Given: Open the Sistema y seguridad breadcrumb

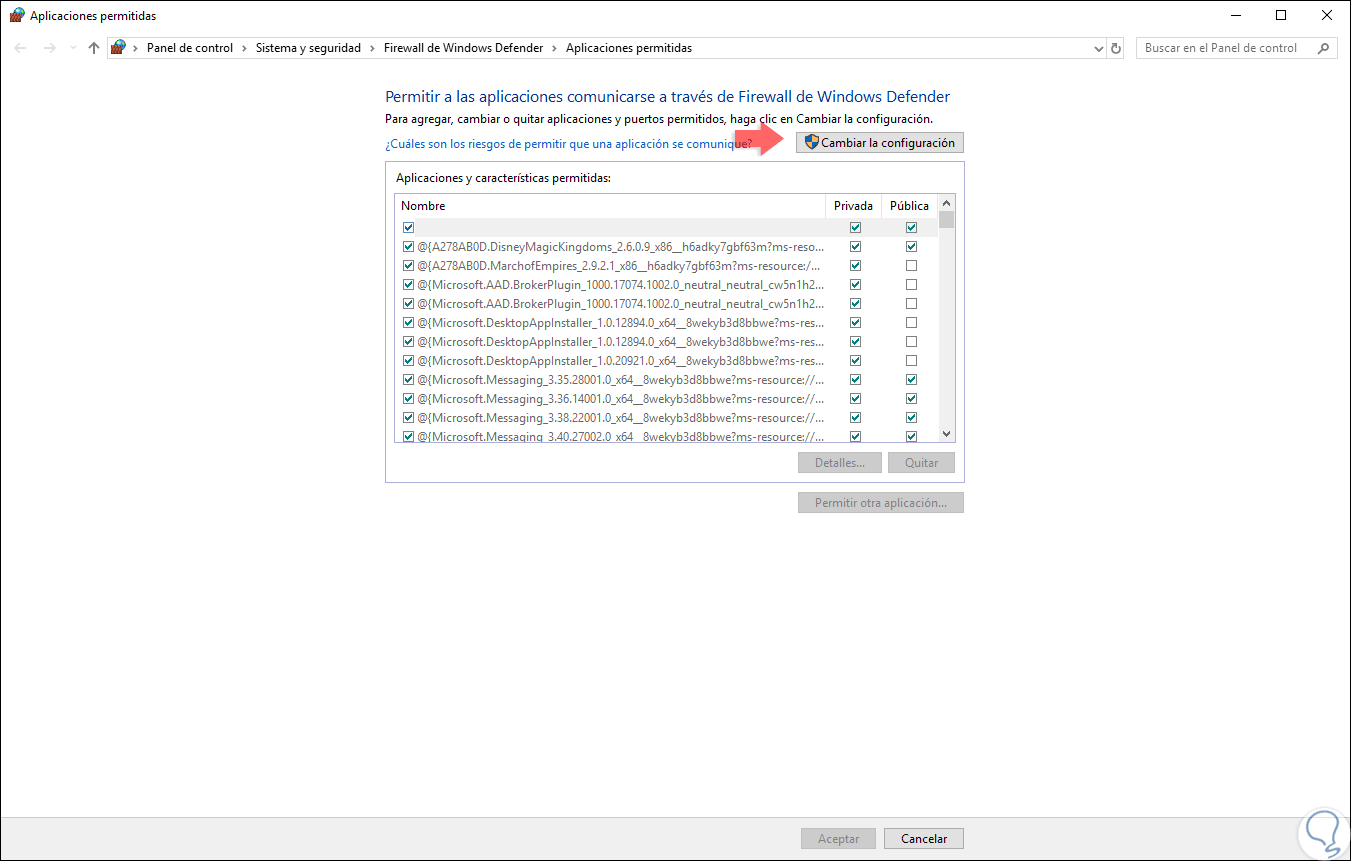Looking at the screenshot, I should tap(308, 48).
